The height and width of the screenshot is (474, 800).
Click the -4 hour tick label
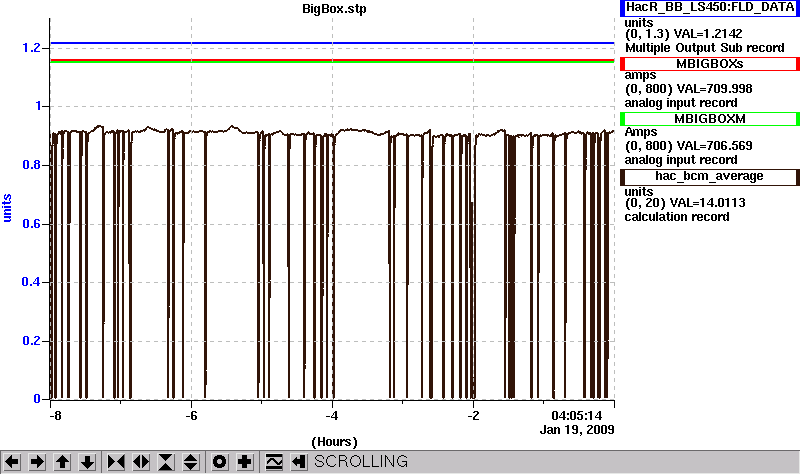(332, 416)
